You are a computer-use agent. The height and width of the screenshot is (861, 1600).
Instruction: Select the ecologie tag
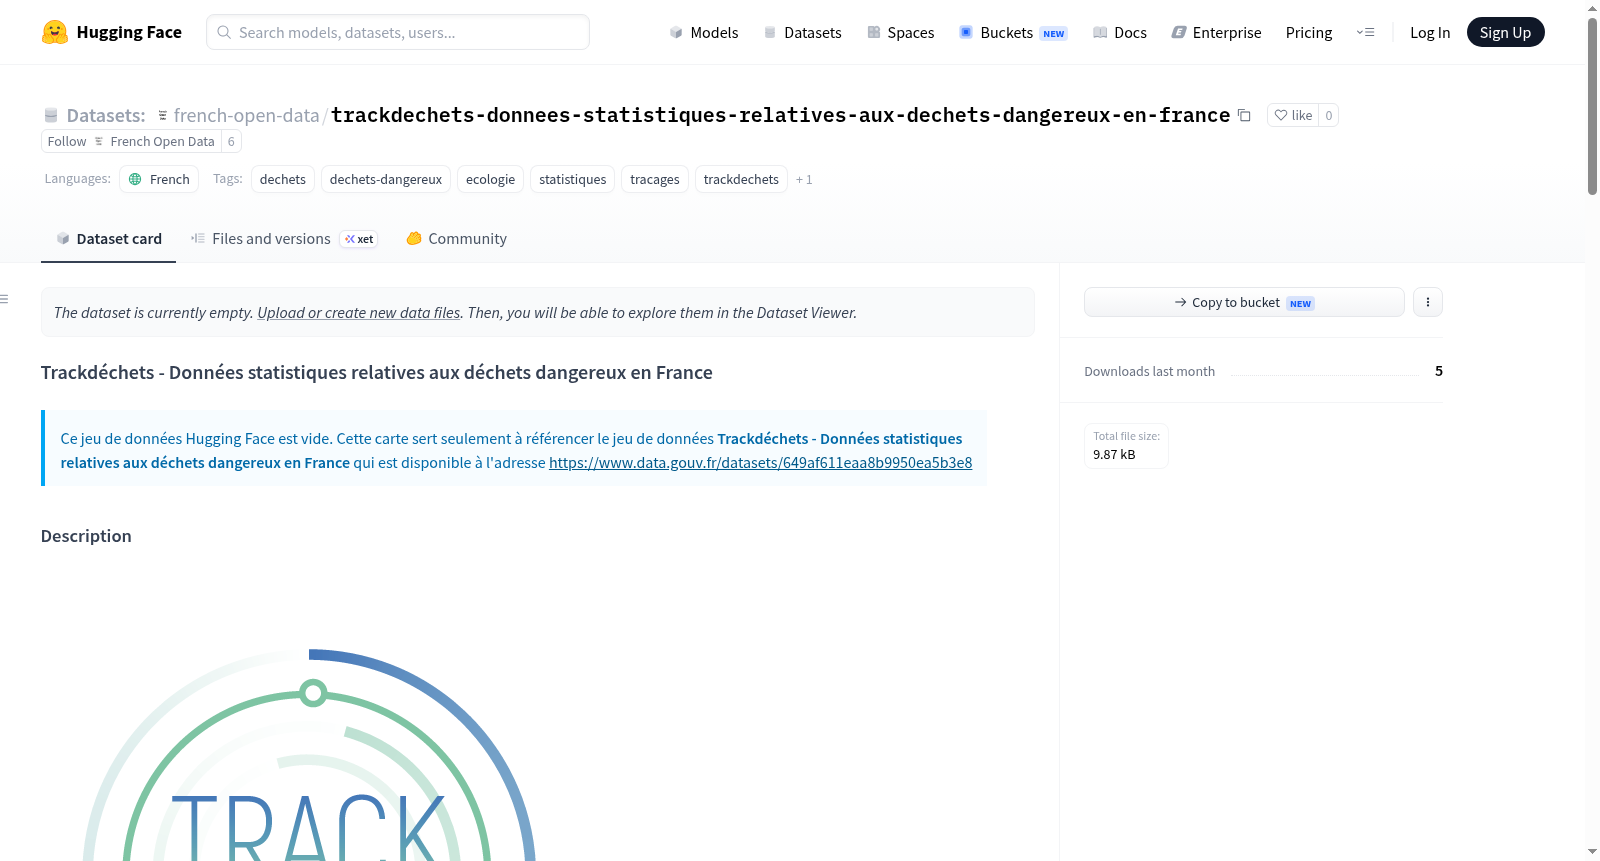490,179
